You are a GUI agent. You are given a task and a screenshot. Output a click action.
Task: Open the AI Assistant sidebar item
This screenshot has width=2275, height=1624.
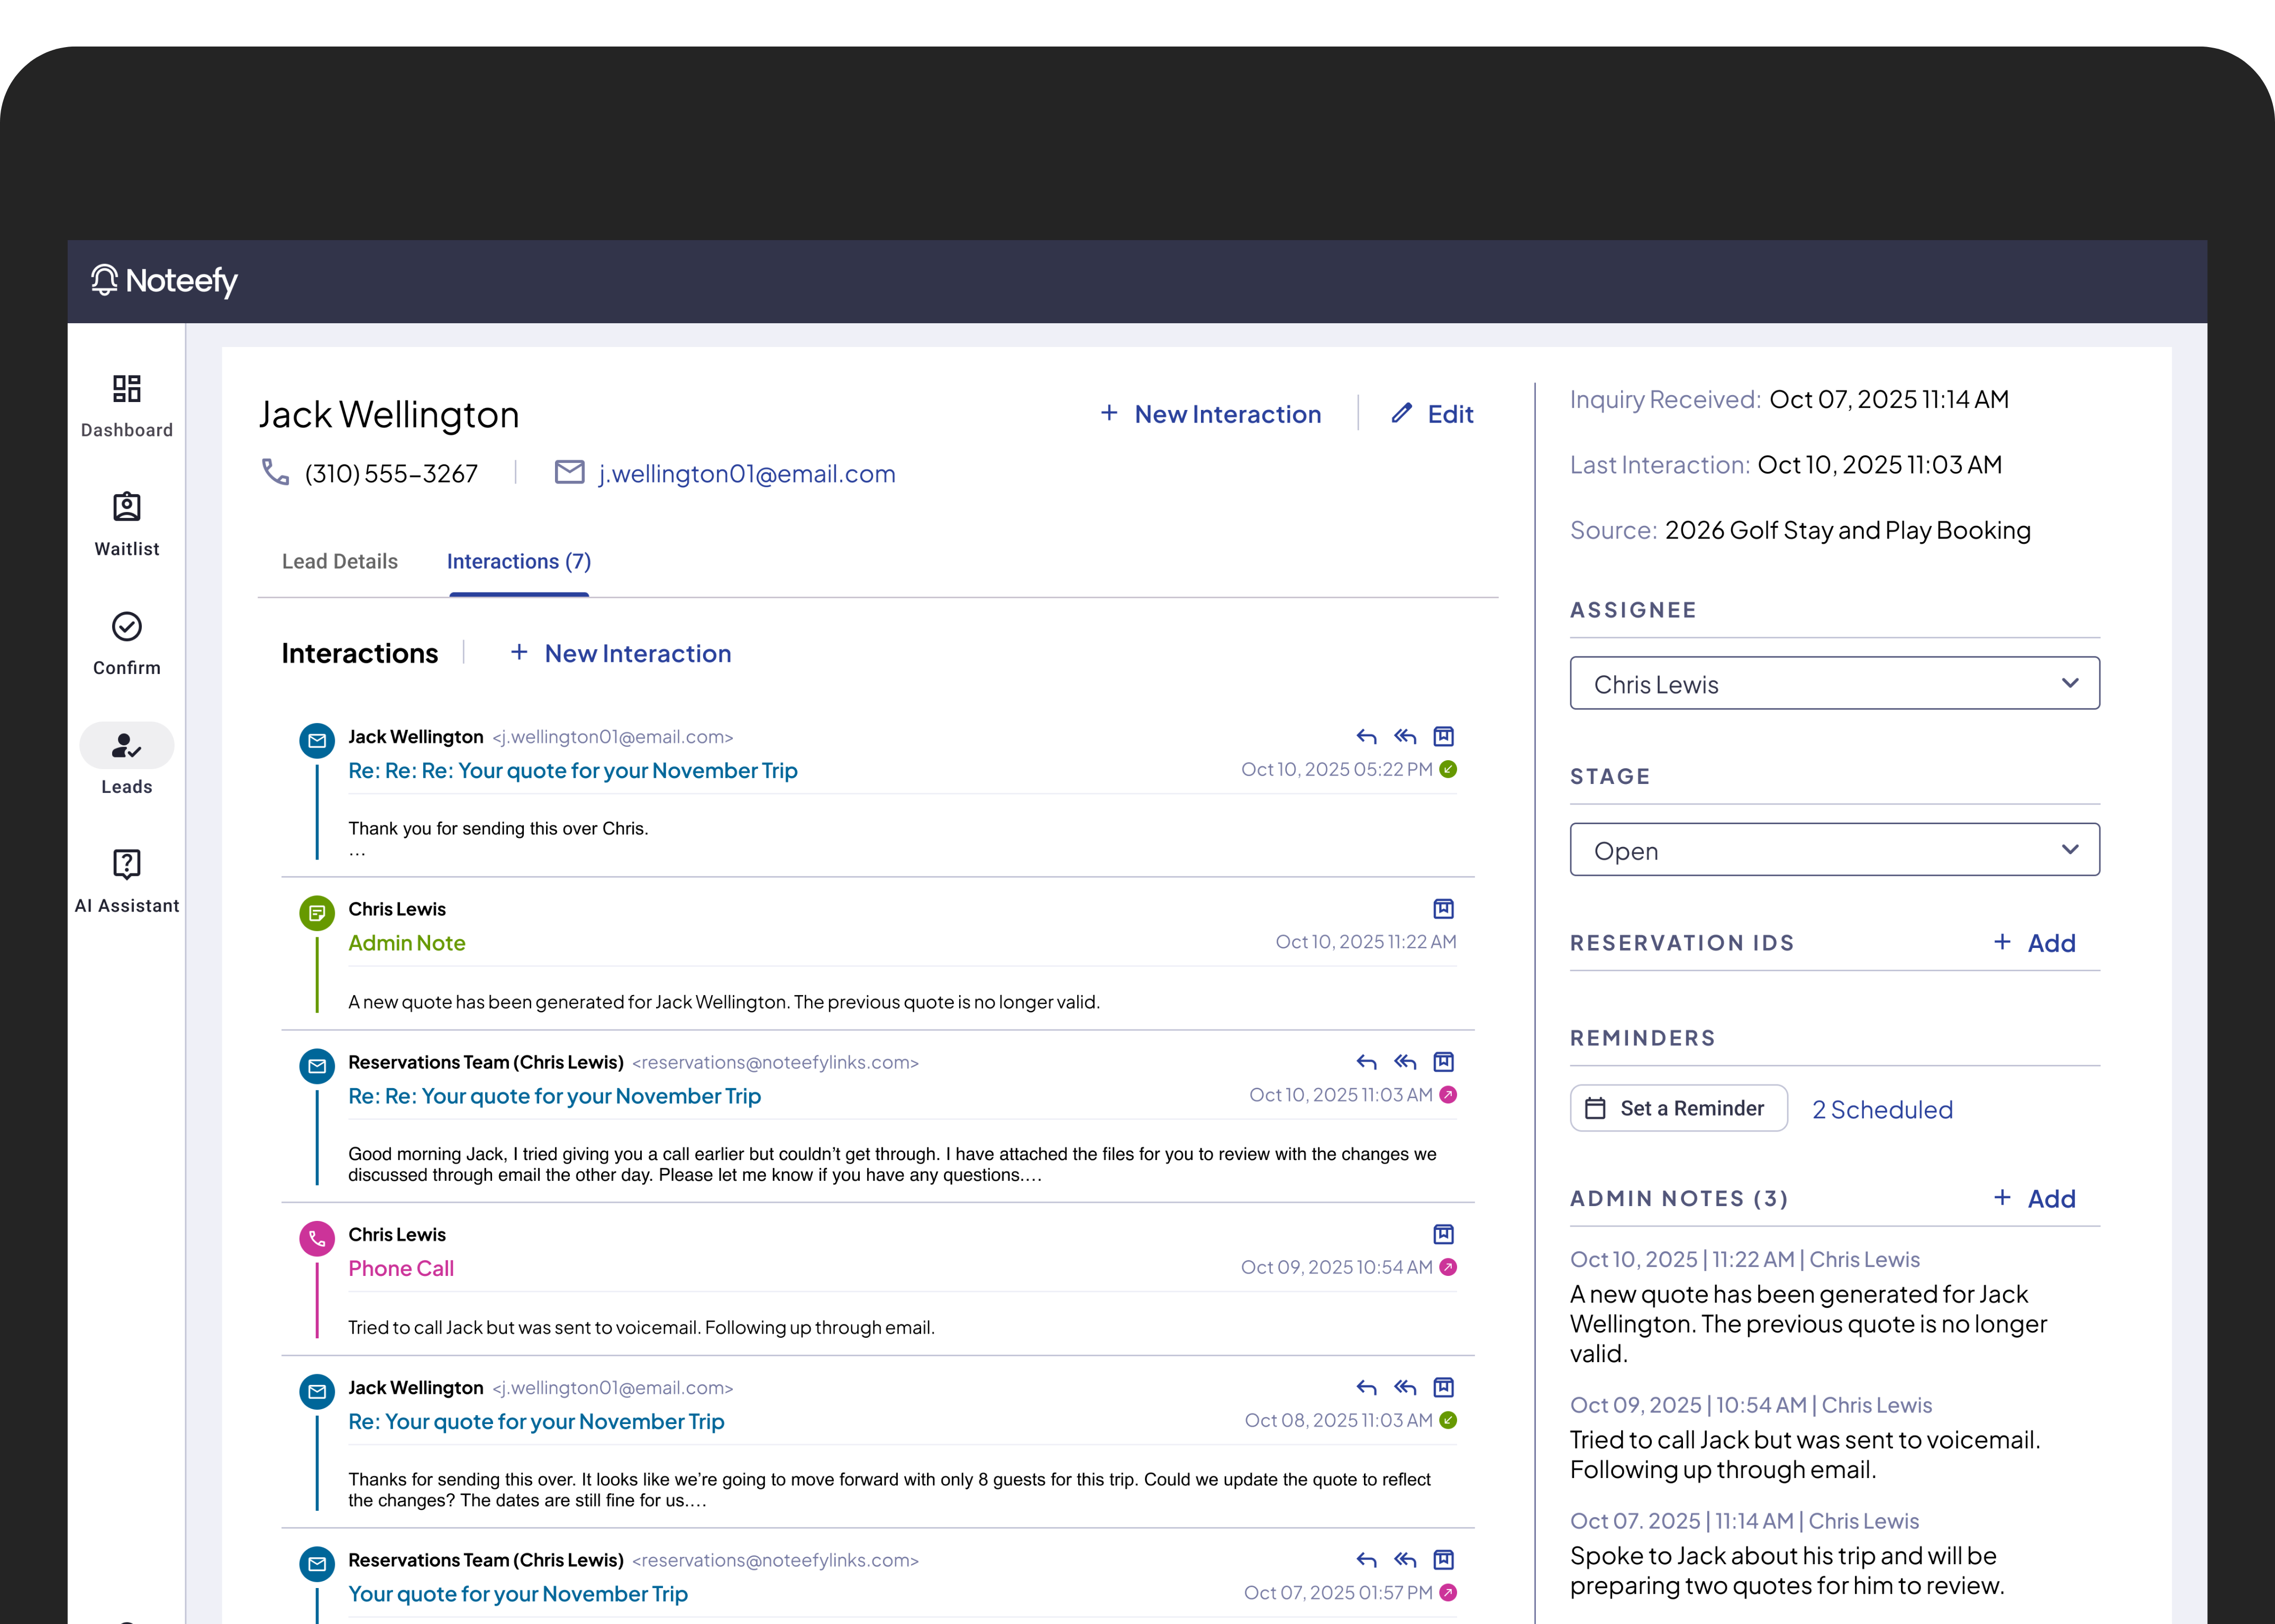point(127,864)
